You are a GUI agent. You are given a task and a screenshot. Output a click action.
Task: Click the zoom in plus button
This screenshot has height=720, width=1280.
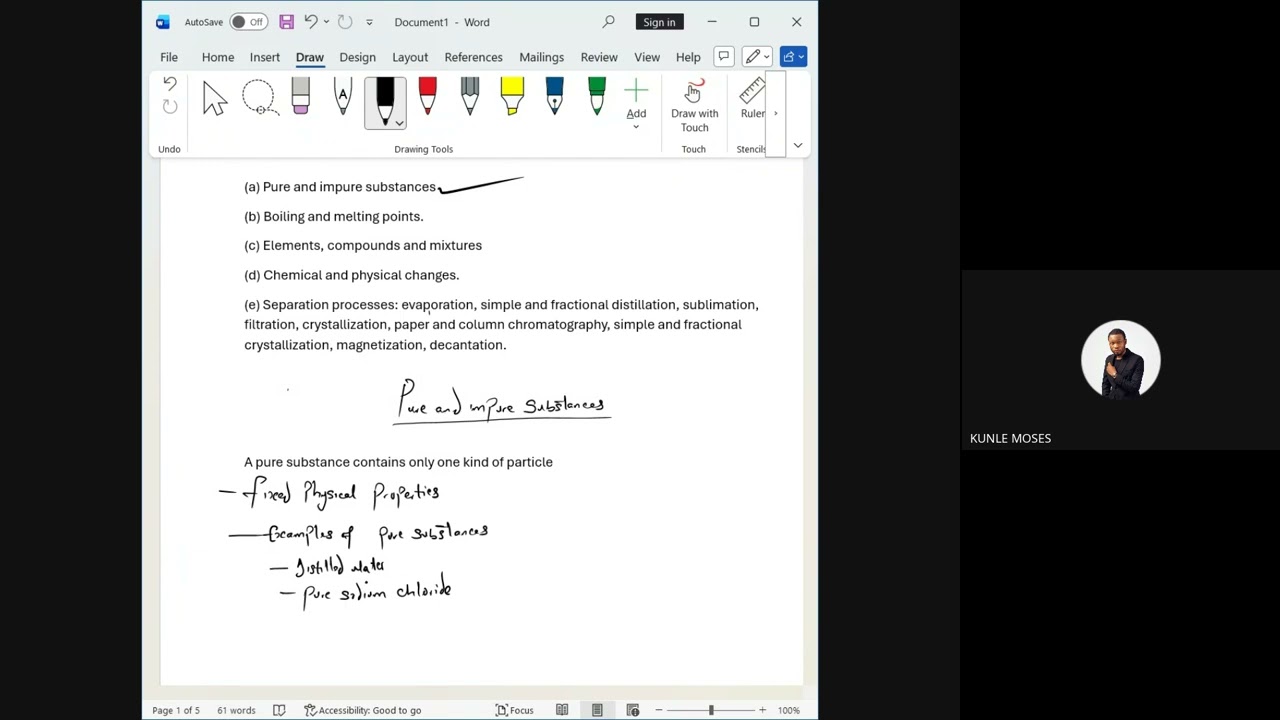[x=762, y=710]
